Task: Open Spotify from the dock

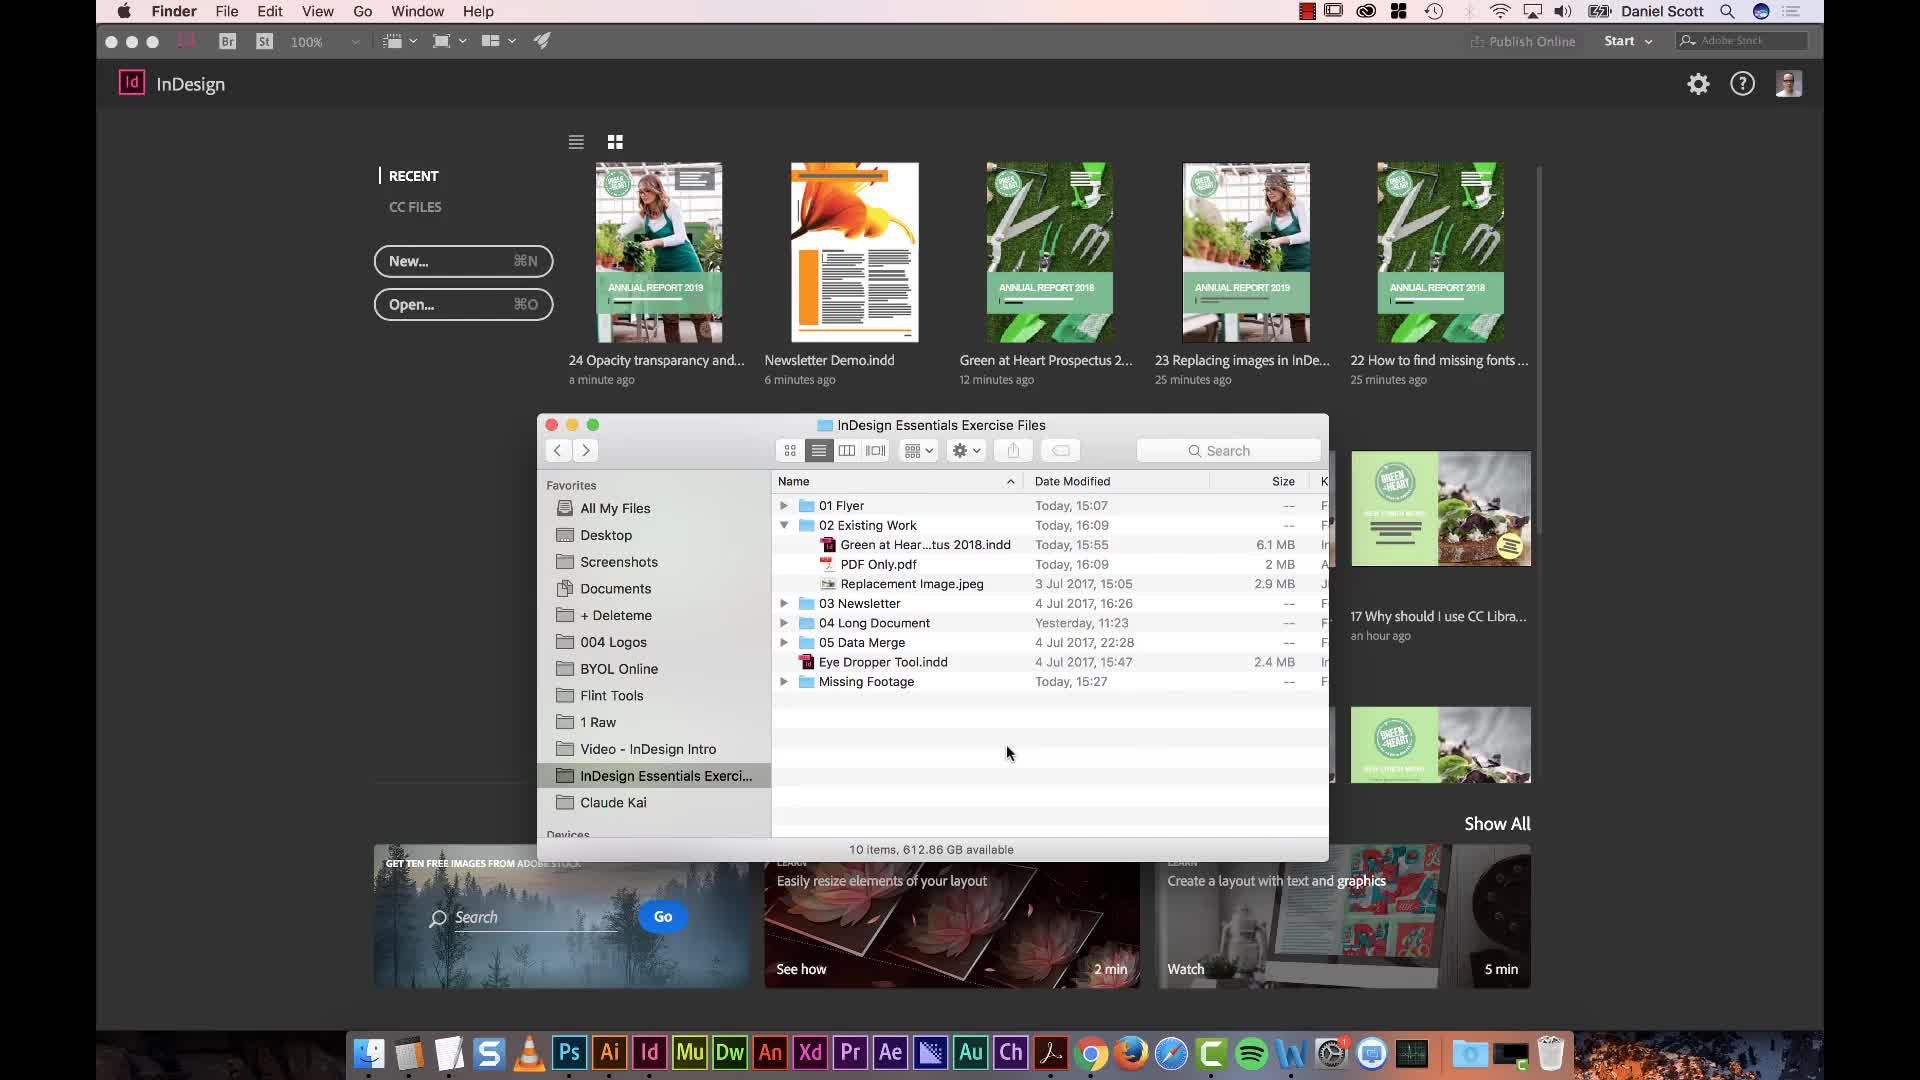Action: point(1251,1053)
